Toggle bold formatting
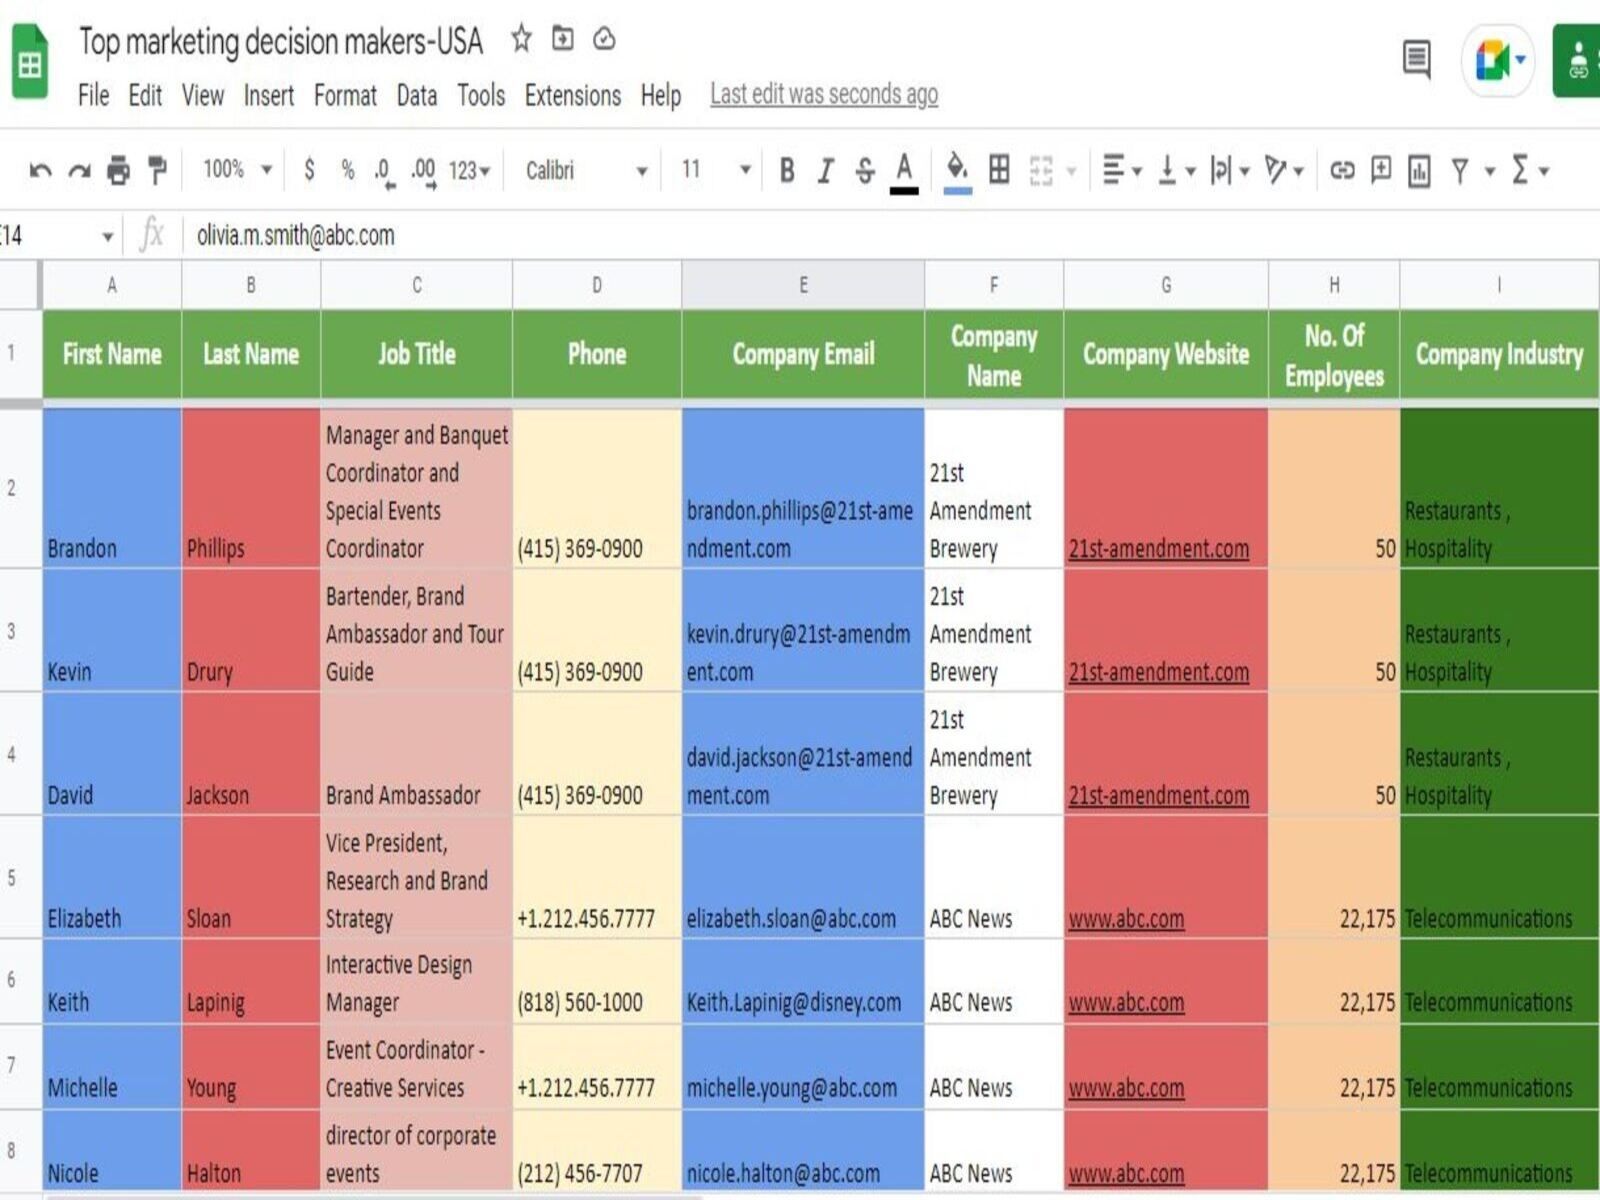1600x1200 pixels. pos(787,171)
